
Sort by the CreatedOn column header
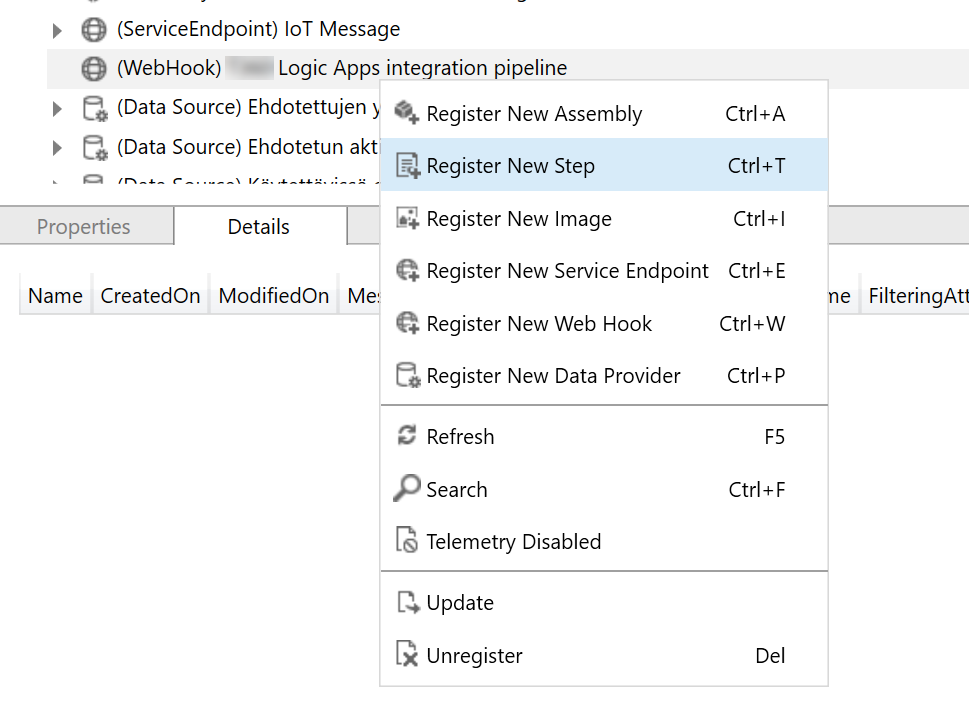pyautogui.click(x=150, y=296)
